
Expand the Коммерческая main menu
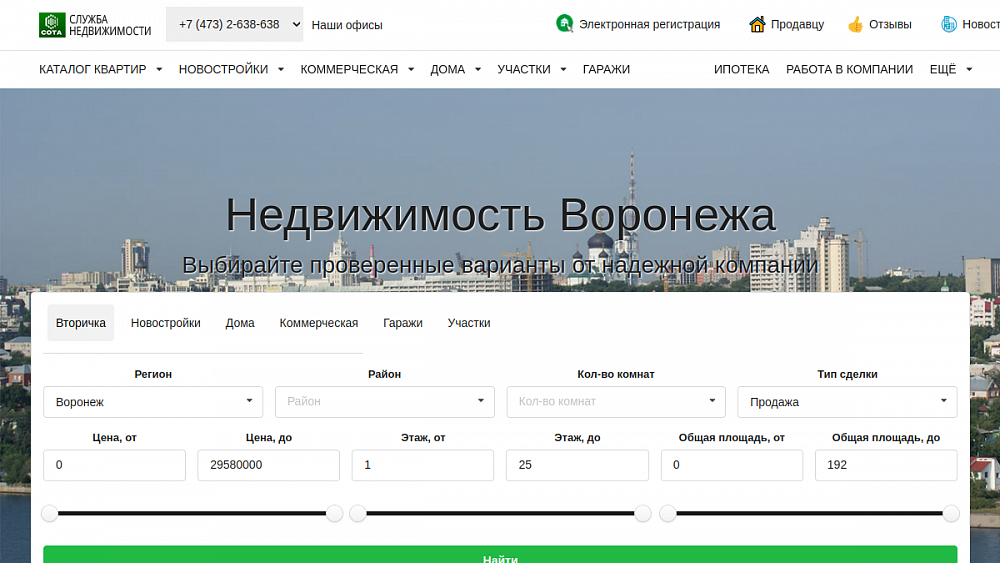357,69
